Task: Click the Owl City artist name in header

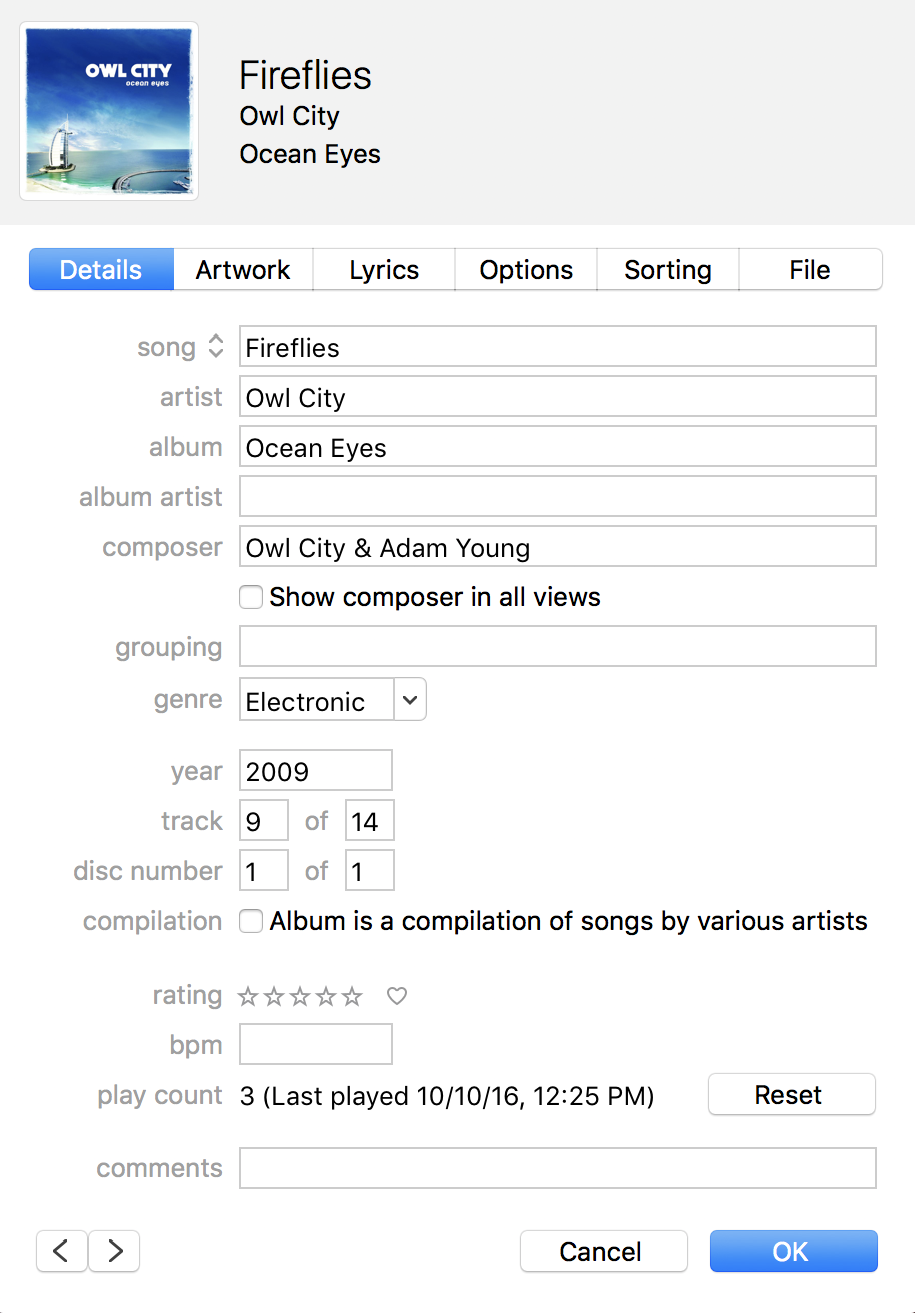Action: tap(290, 116)
